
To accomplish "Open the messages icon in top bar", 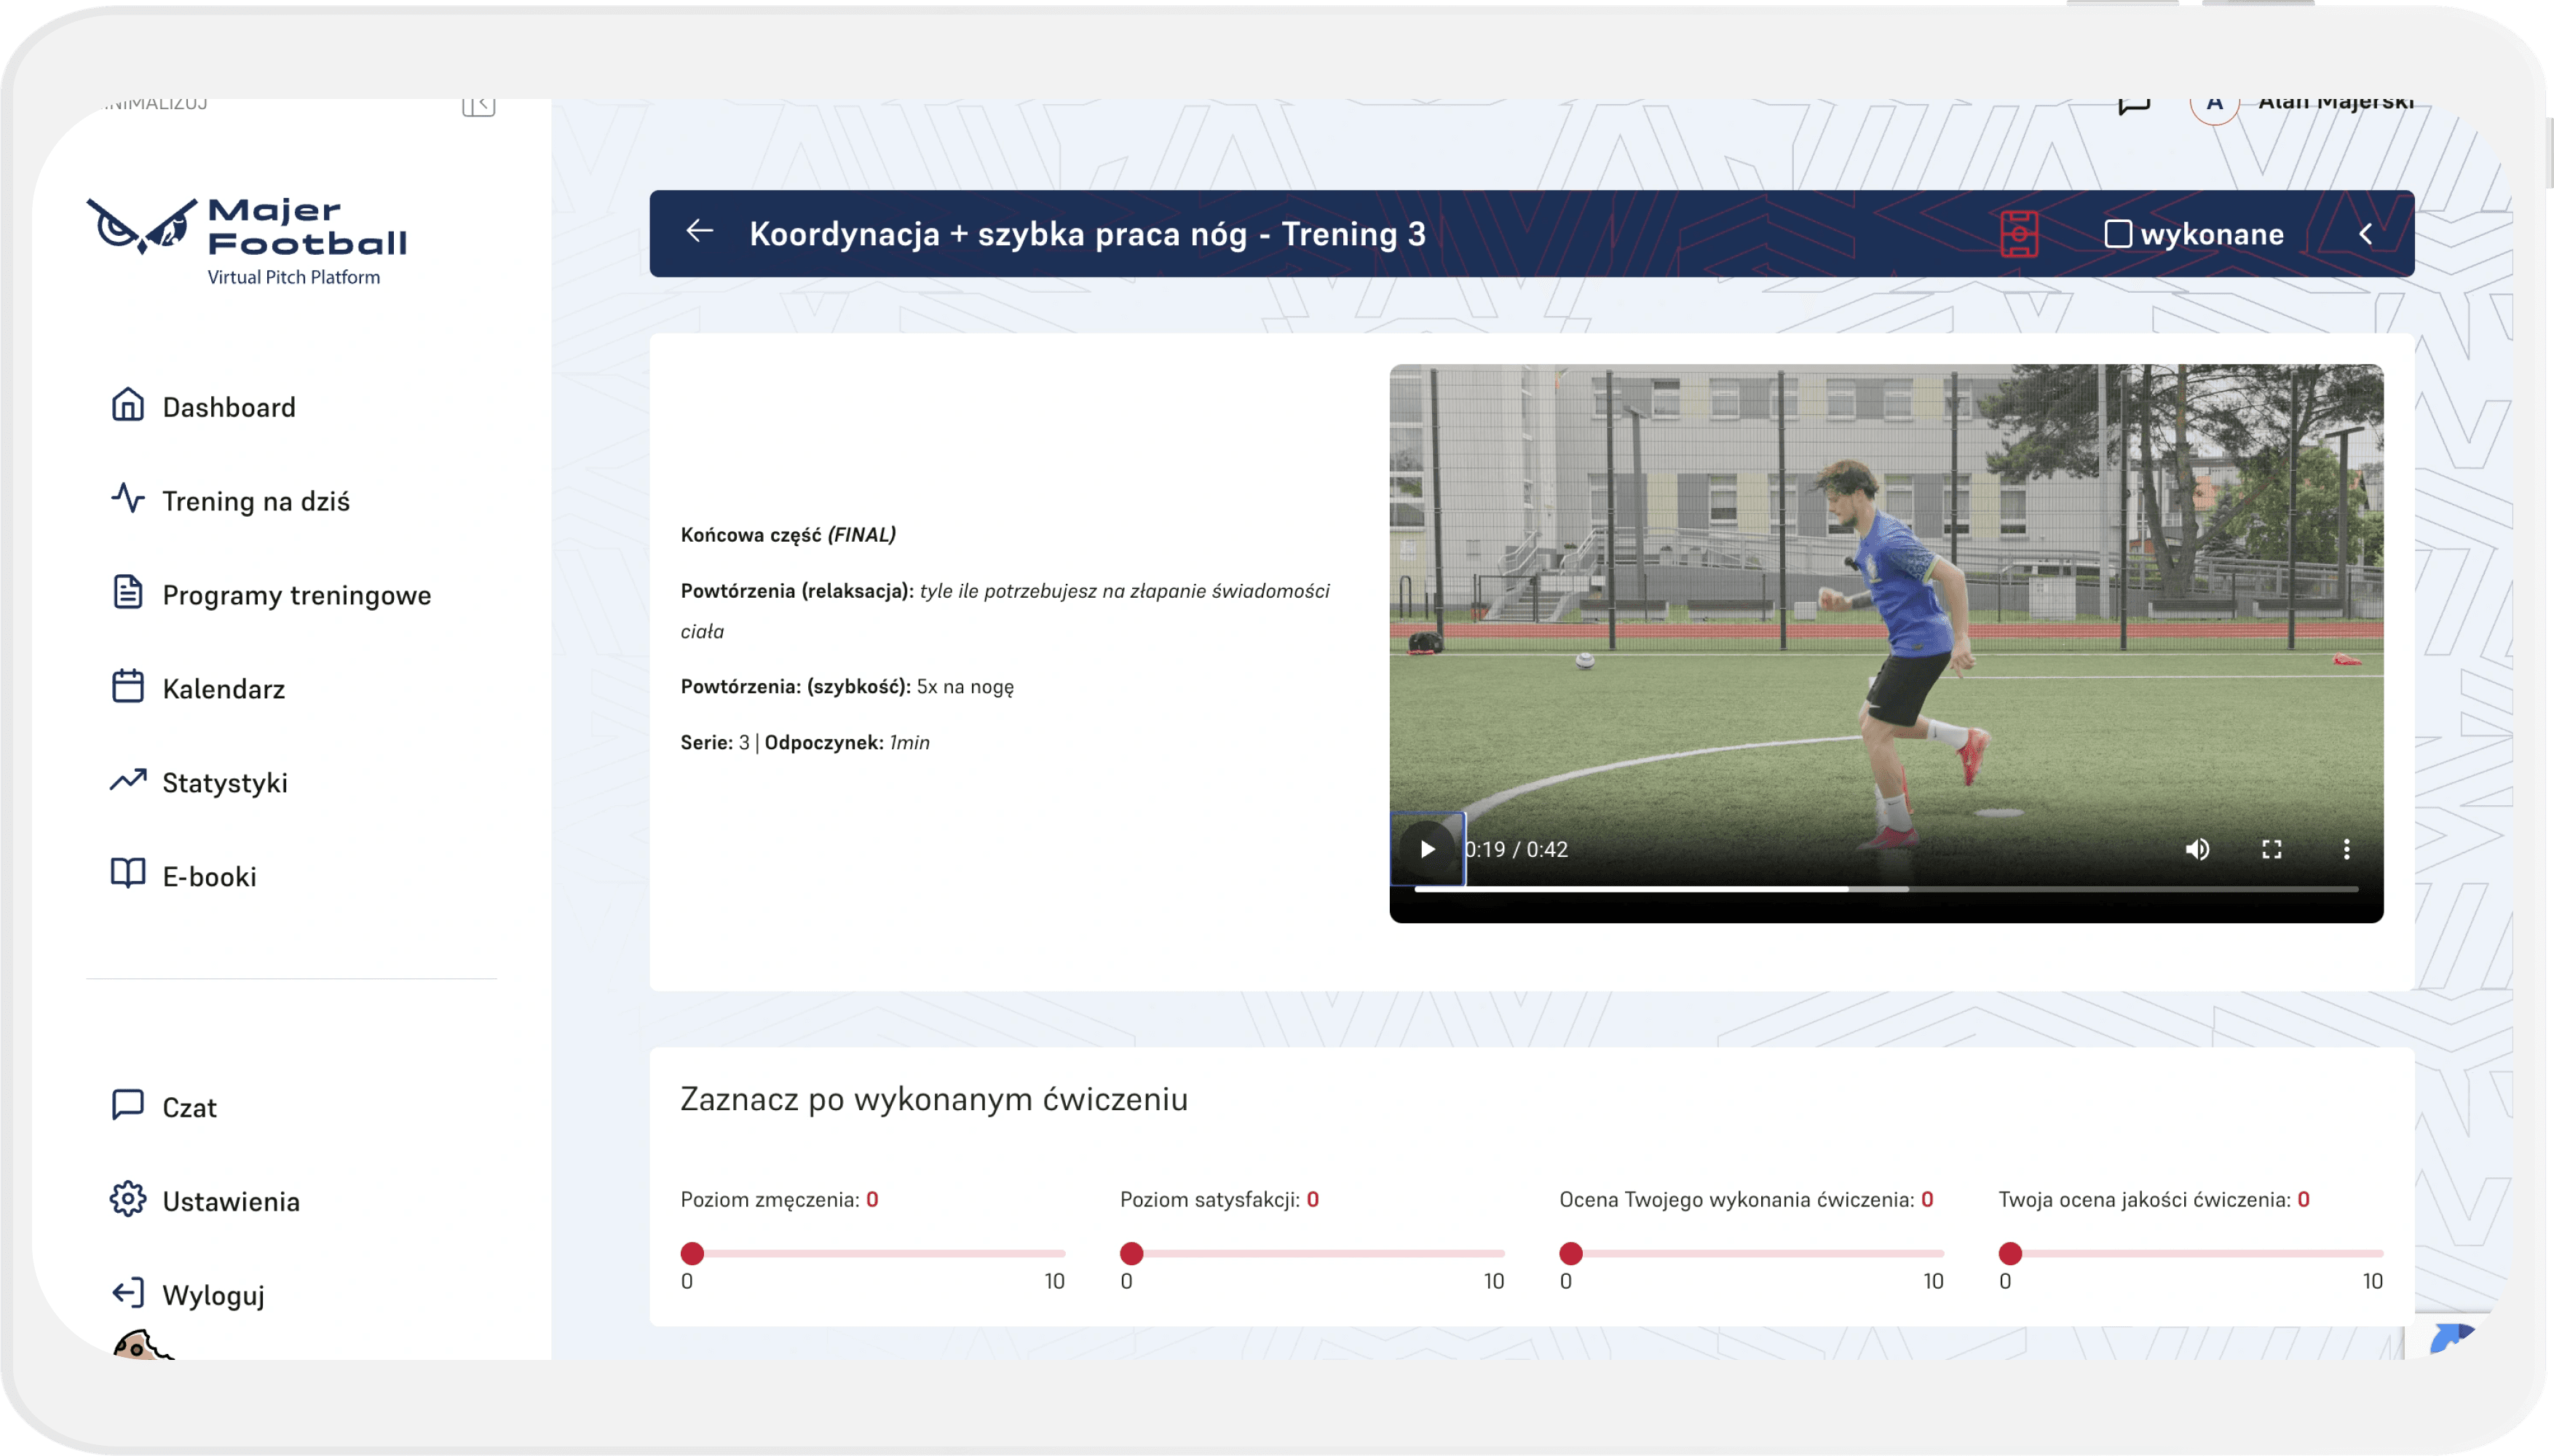I will click(x=2133, y=105).
